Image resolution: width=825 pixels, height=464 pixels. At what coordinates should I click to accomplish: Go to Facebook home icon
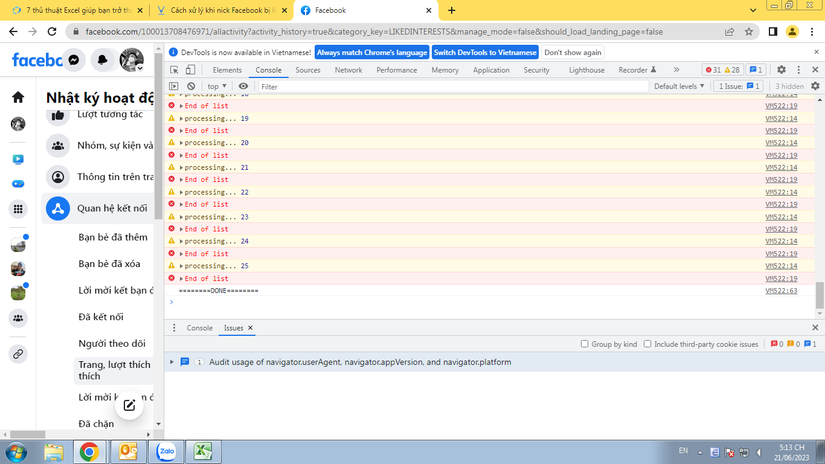(18, 97)
